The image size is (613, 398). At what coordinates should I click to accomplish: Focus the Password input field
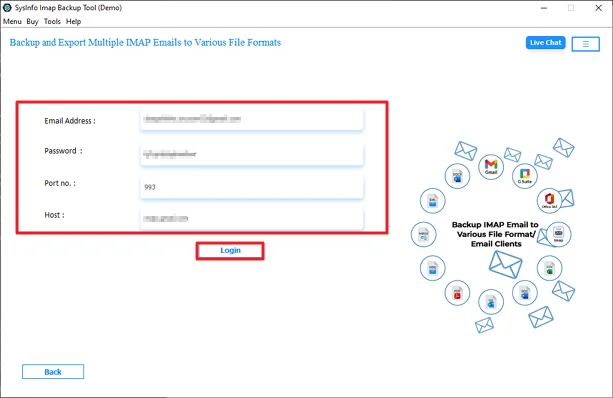tap(252, 154)
